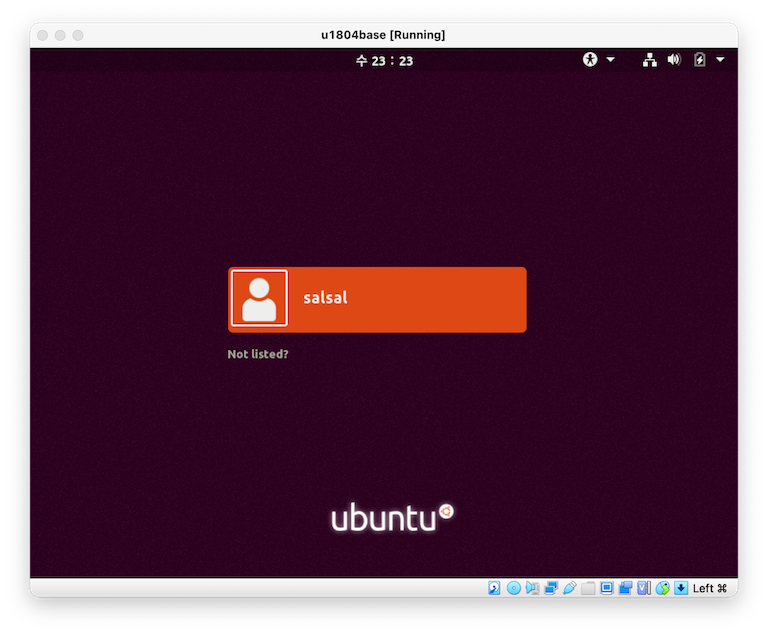Click the battery charging icon in top bar
Viewport: 768px width, 634px height.
(x=700, y=60)
